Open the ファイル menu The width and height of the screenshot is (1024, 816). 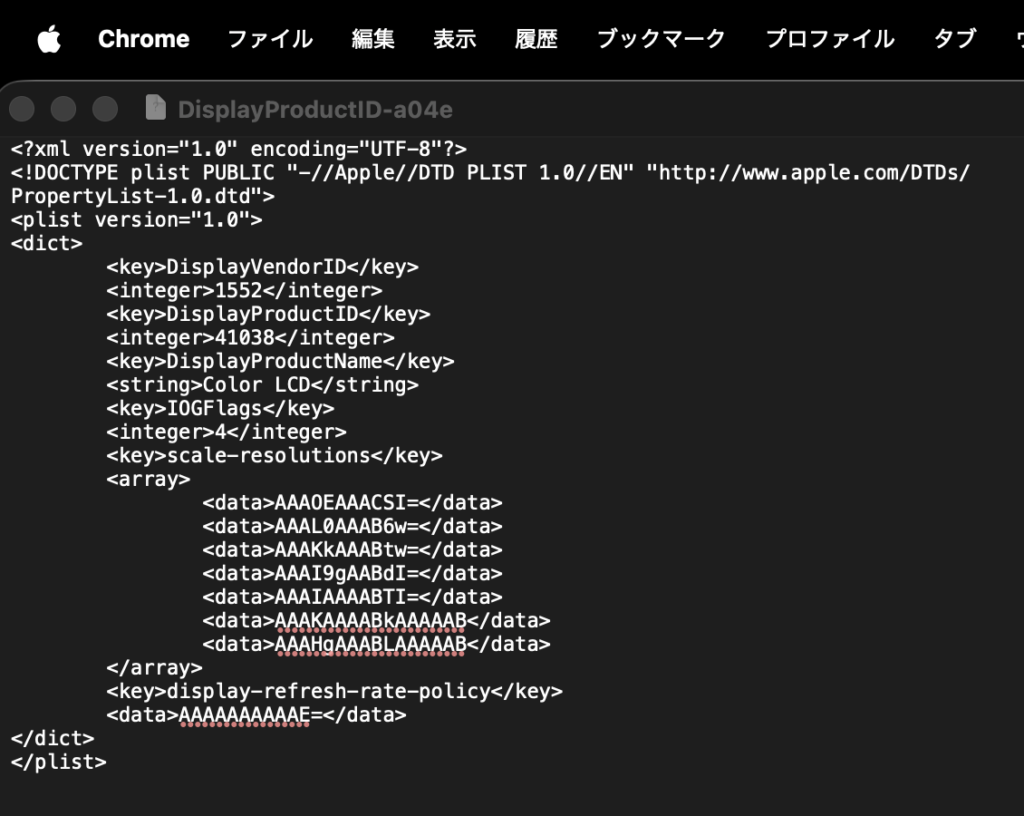coord(270,39)
